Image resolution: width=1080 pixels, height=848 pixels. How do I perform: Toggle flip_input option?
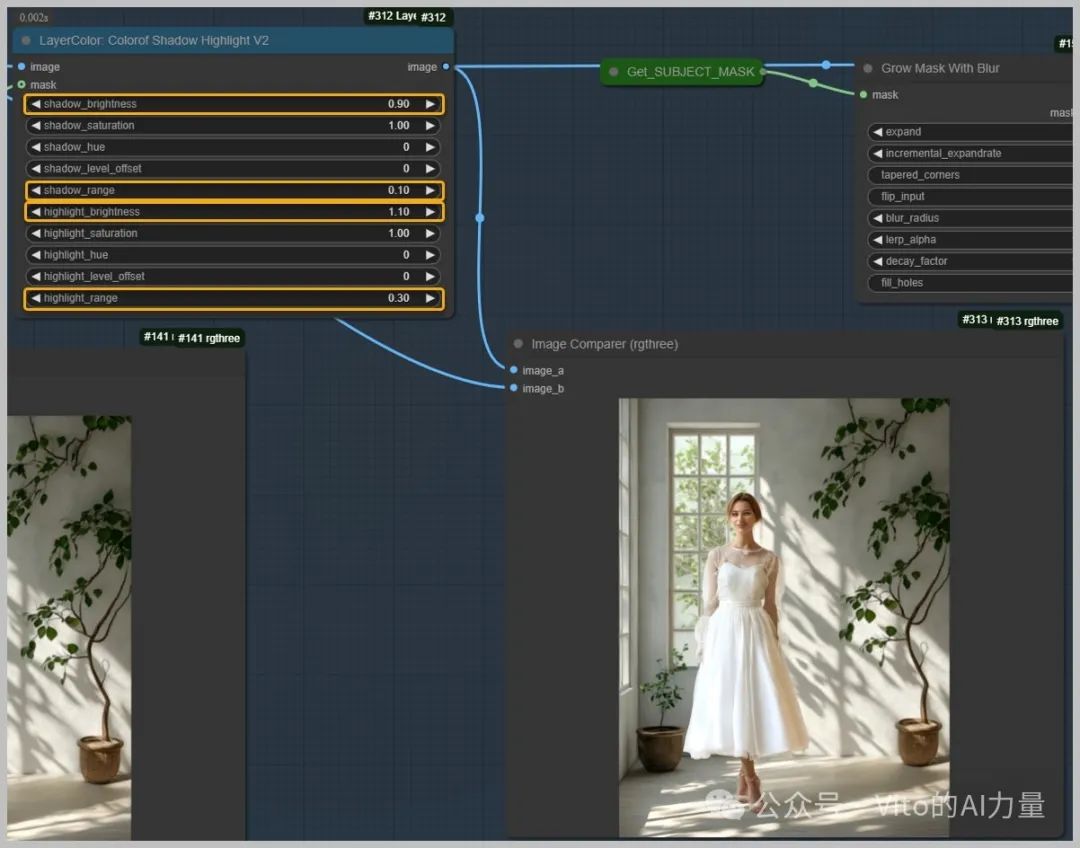pos(971,196)
